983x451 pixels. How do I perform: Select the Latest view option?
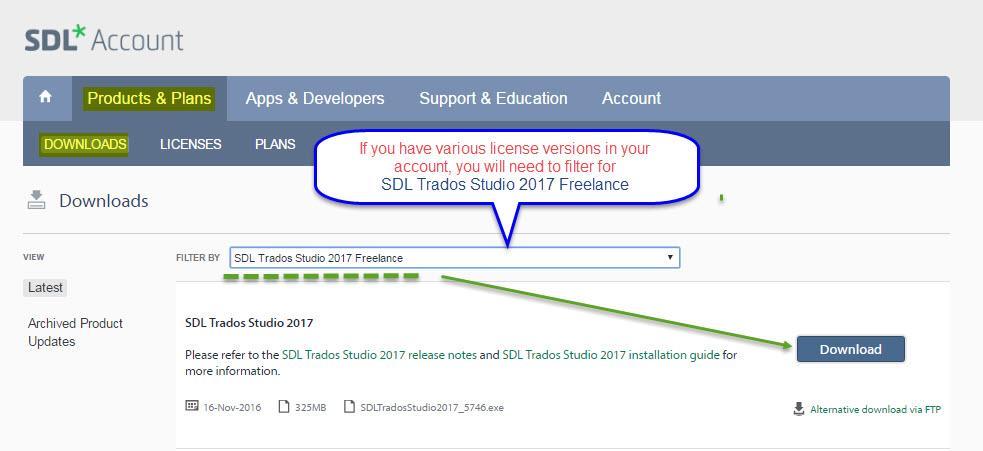45,288
